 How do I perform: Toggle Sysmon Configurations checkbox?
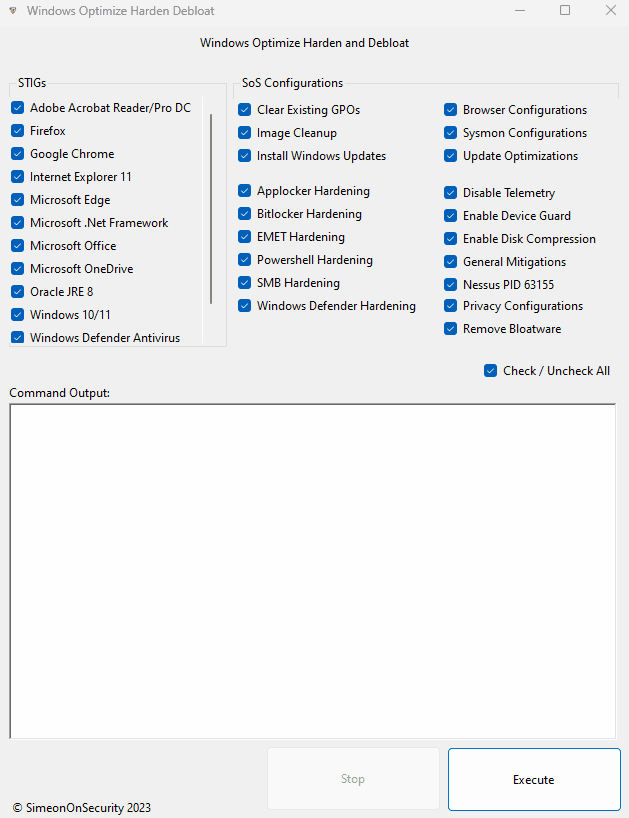tap(451, 133)
